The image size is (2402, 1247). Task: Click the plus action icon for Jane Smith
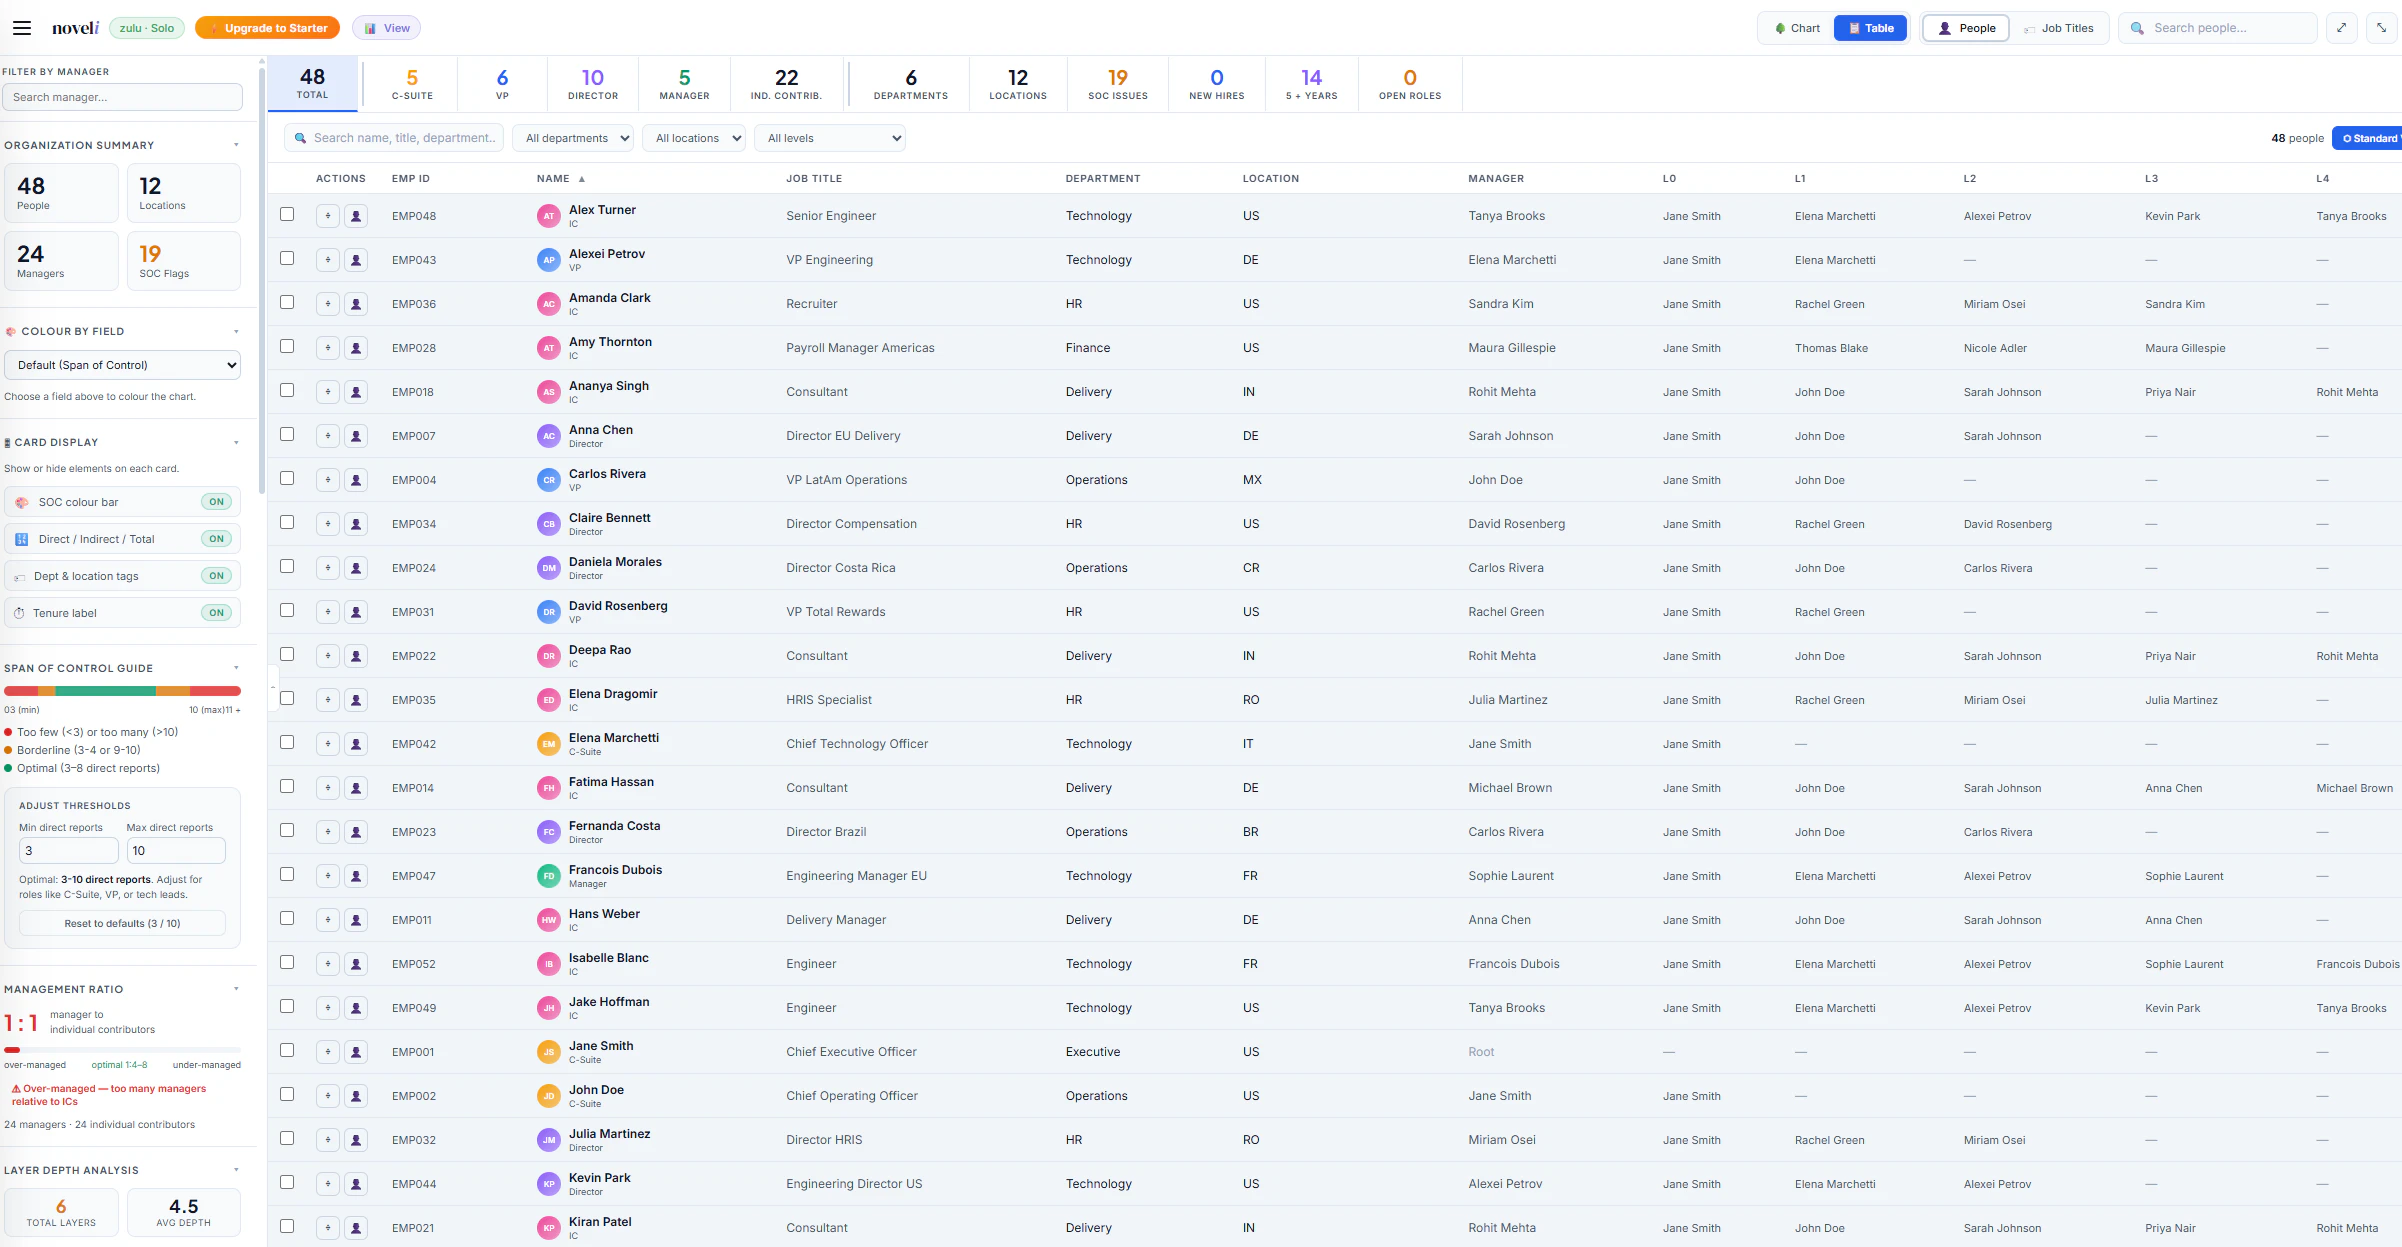327,1052
